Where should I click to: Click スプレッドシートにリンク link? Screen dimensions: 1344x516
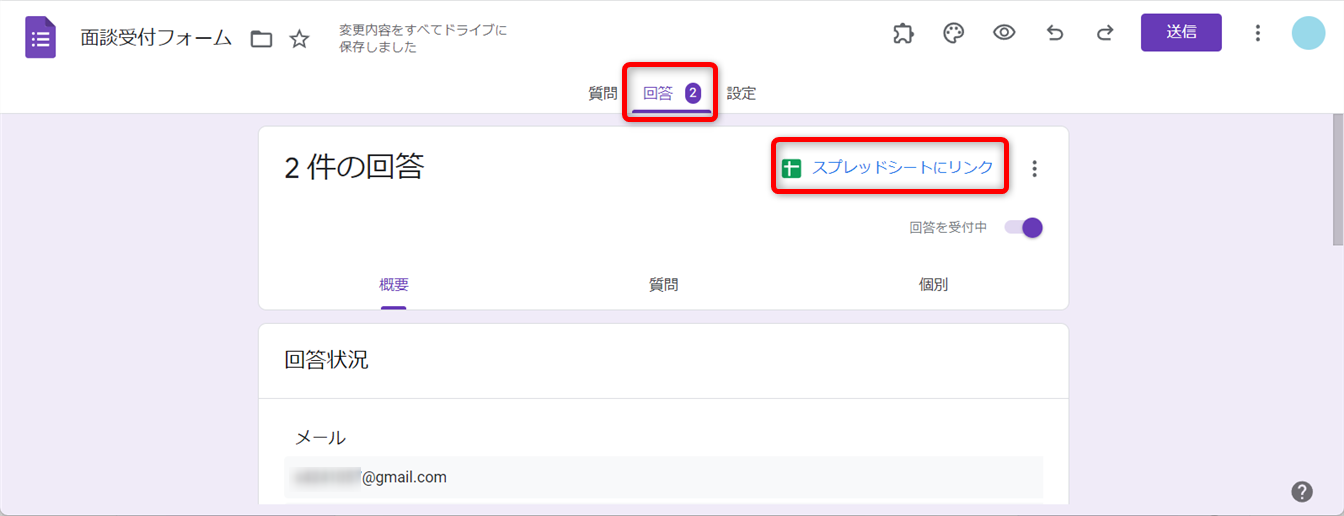(x=902, y=168)
